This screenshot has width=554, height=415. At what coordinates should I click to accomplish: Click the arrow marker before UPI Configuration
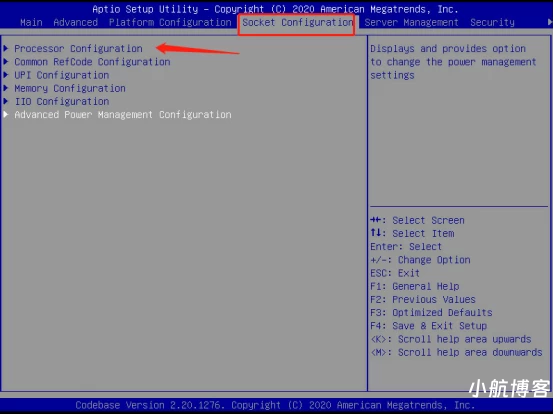tap(6, 75)
